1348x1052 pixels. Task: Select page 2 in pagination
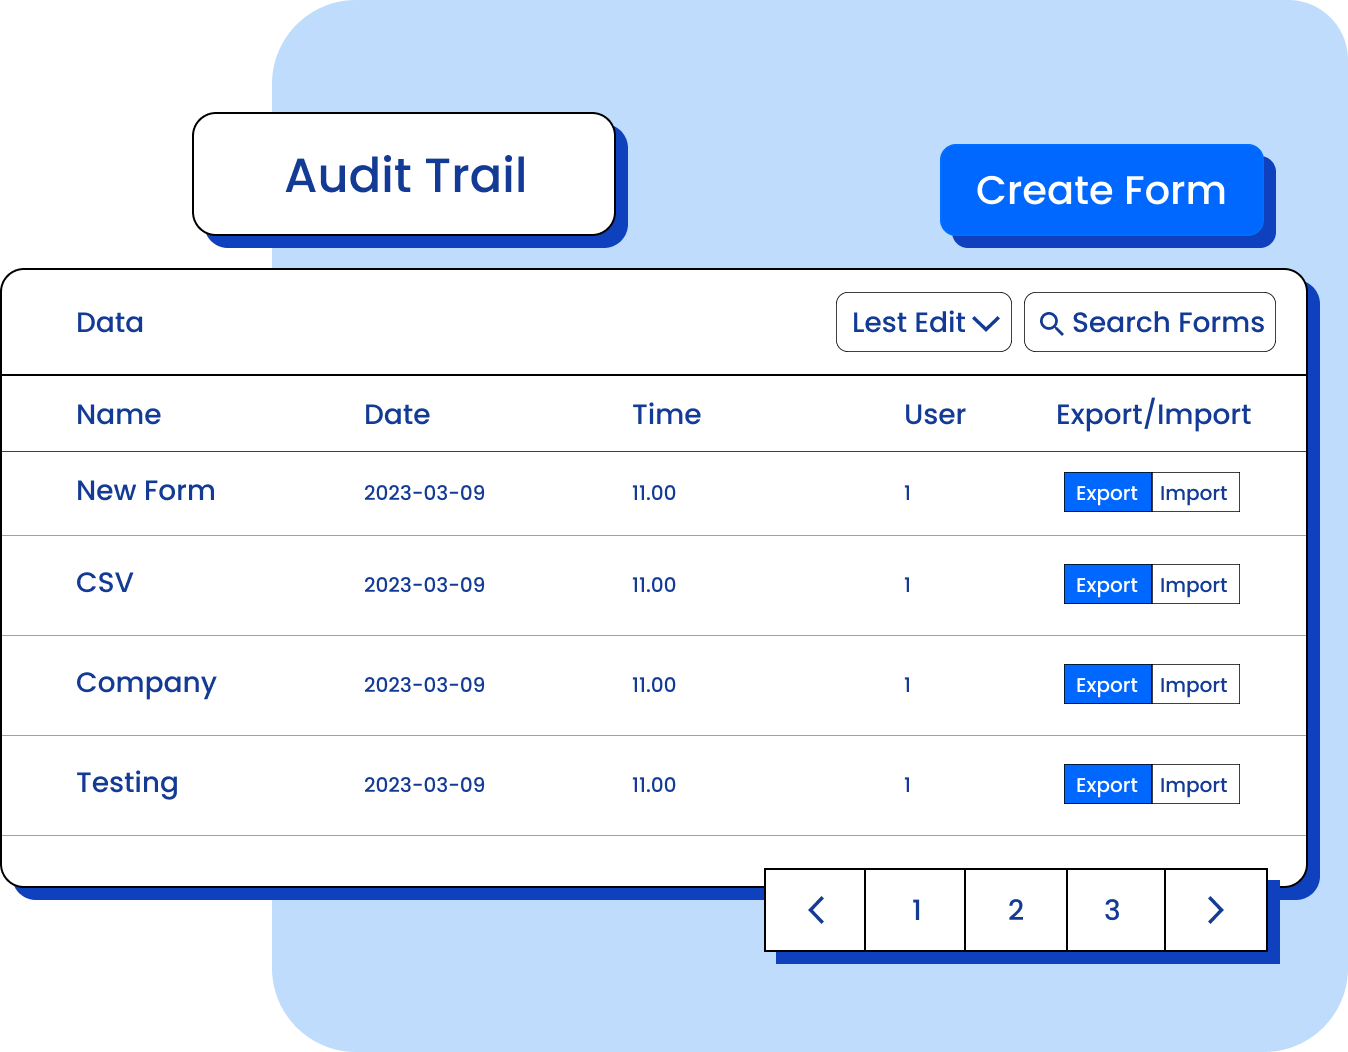[x=1016, y=910]
